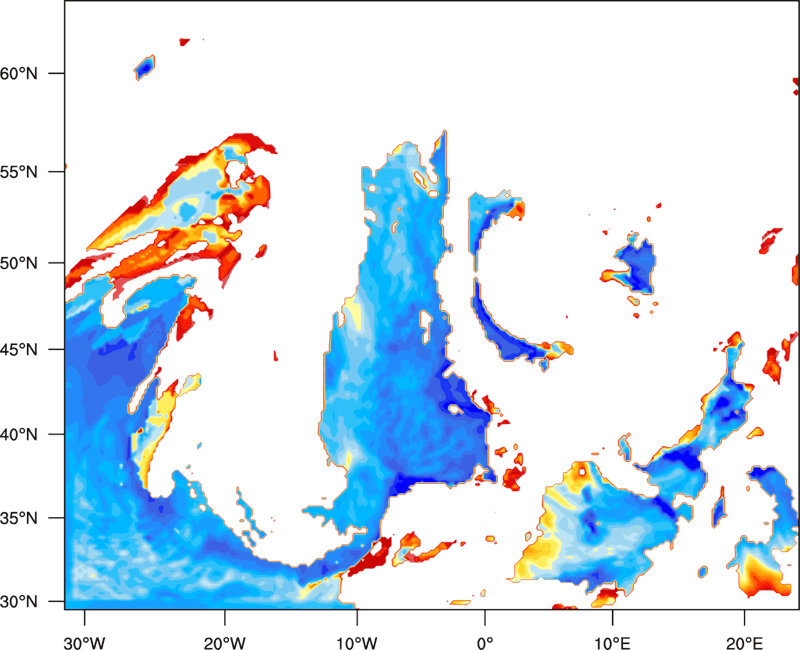The width and height of the screenshot is (800, 650).
Task: Click the 35°N latitude label
Action: 19,518
